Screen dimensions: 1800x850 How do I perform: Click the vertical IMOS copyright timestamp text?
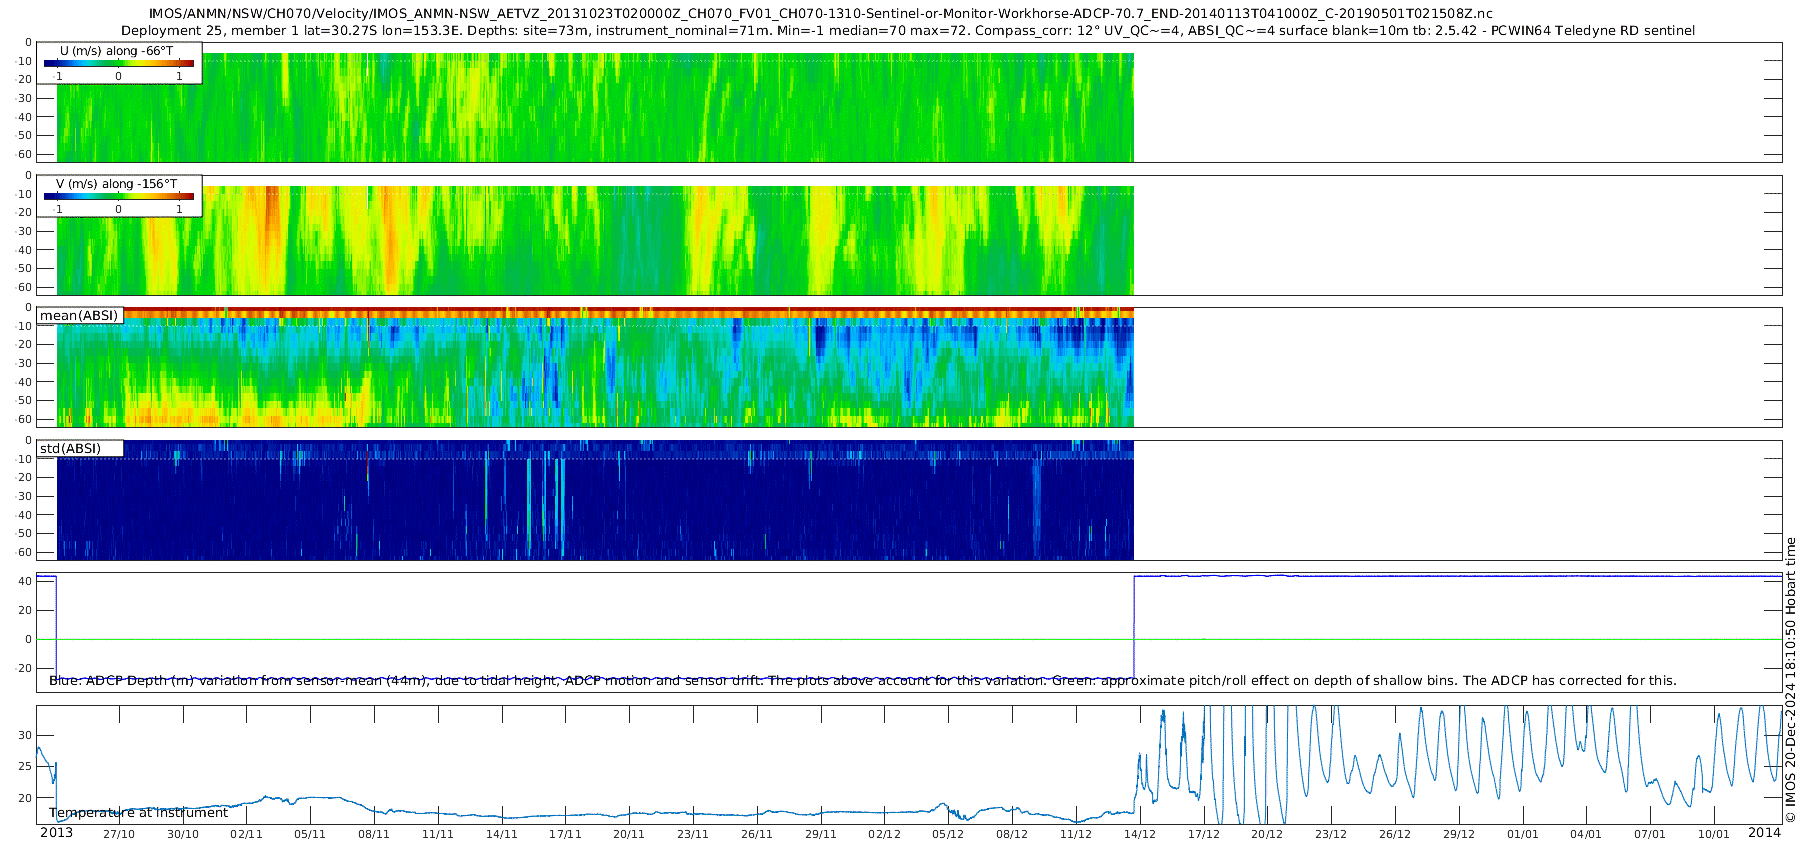pyautogui.click(x=1790, y=680)
